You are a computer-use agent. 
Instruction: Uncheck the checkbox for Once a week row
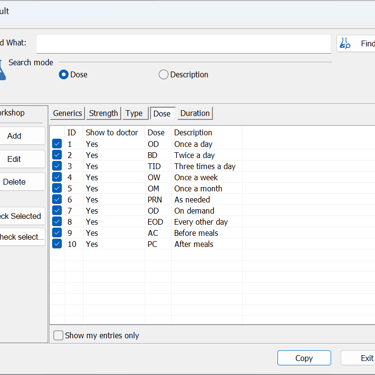coord(57,177)
